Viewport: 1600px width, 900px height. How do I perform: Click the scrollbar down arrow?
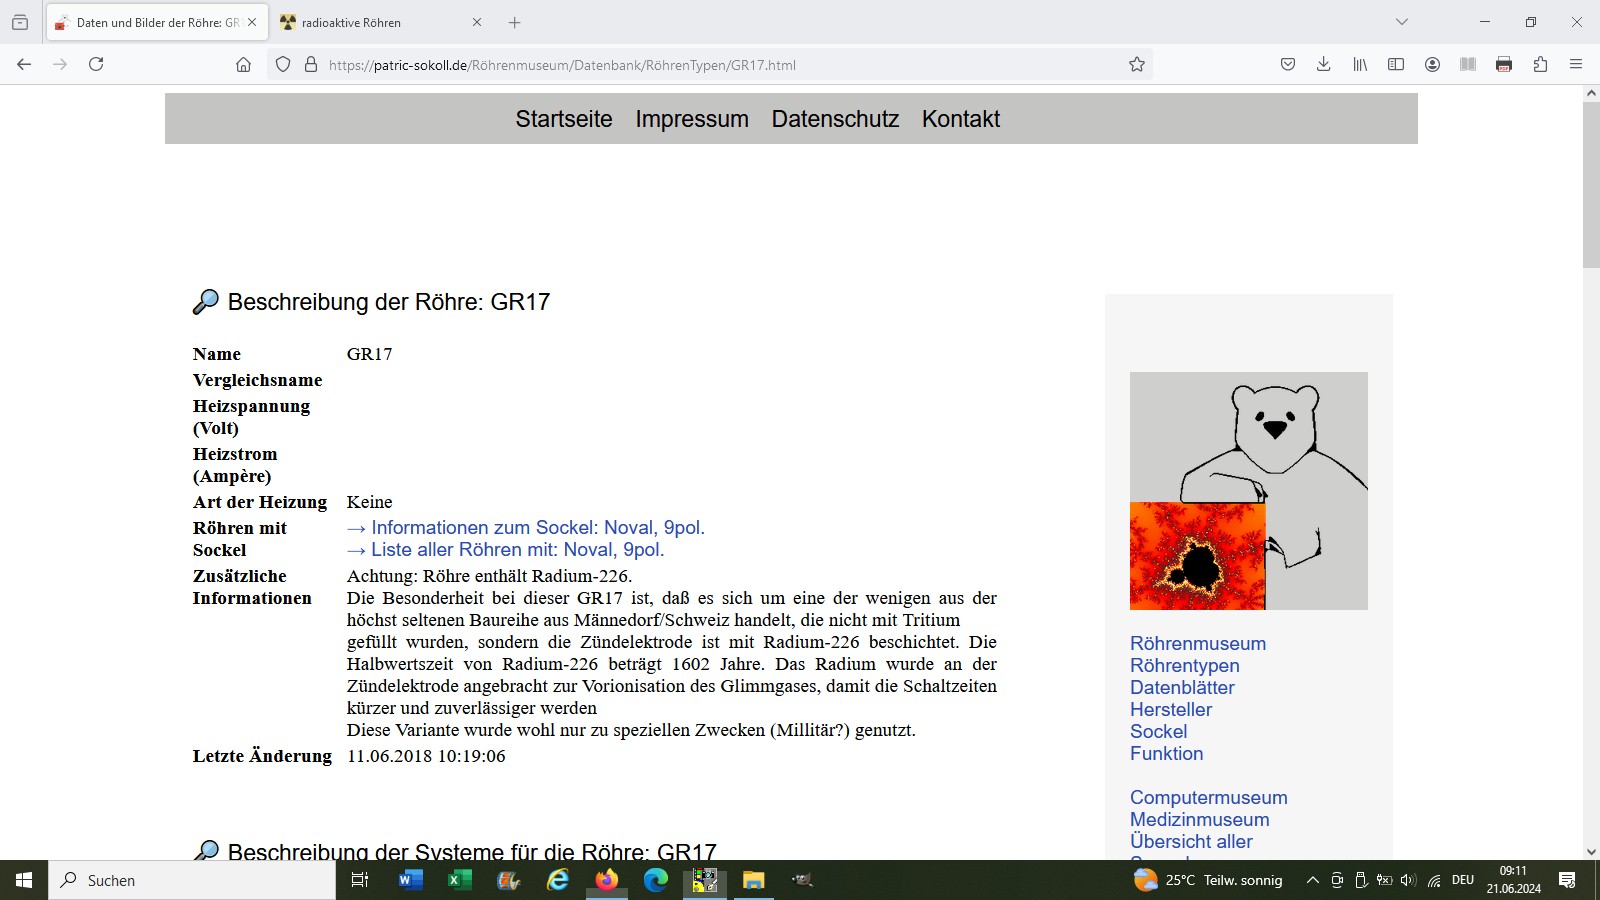click(1591, 852)
